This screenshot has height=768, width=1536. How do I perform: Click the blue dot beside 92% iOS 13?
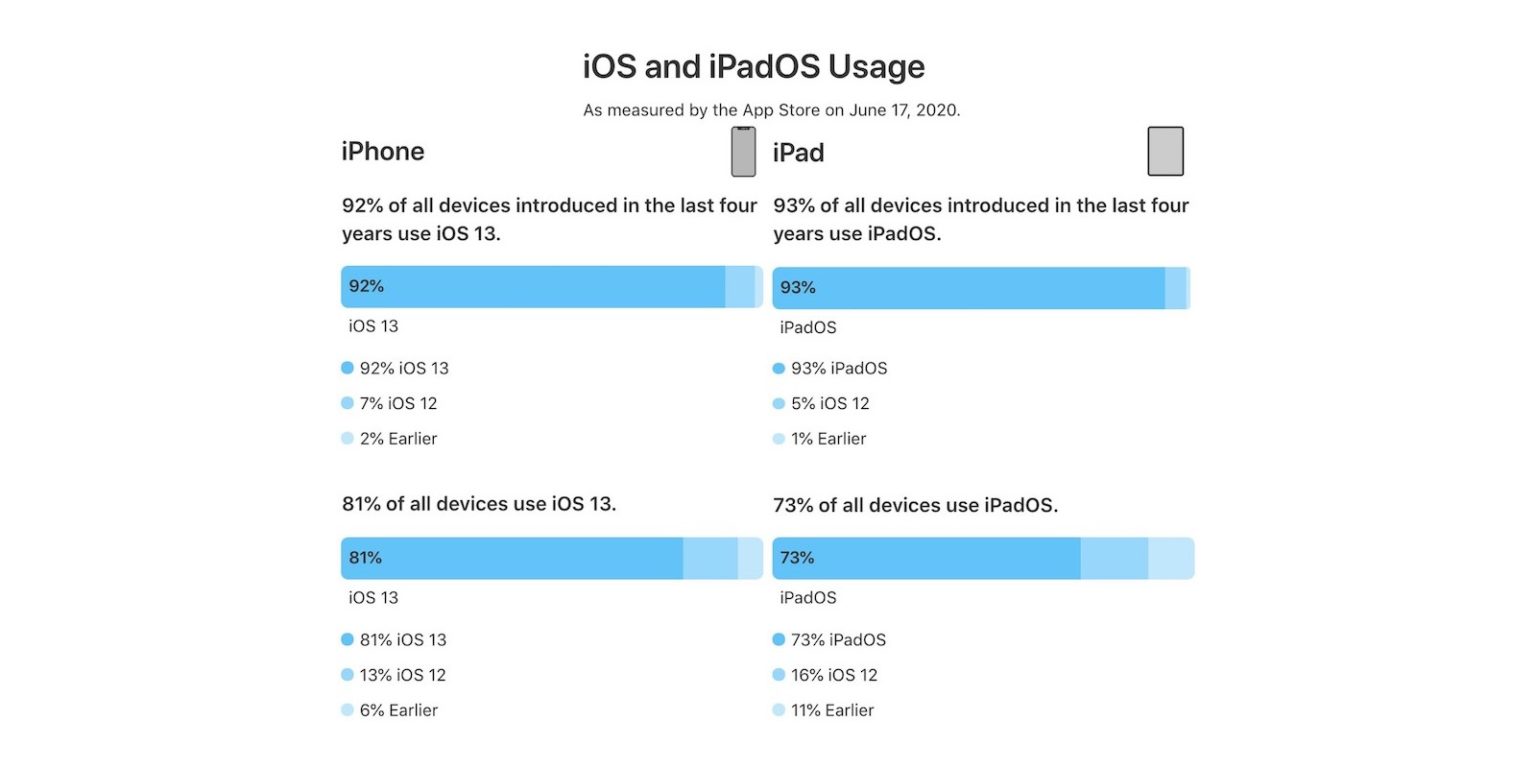coord(347,368)
